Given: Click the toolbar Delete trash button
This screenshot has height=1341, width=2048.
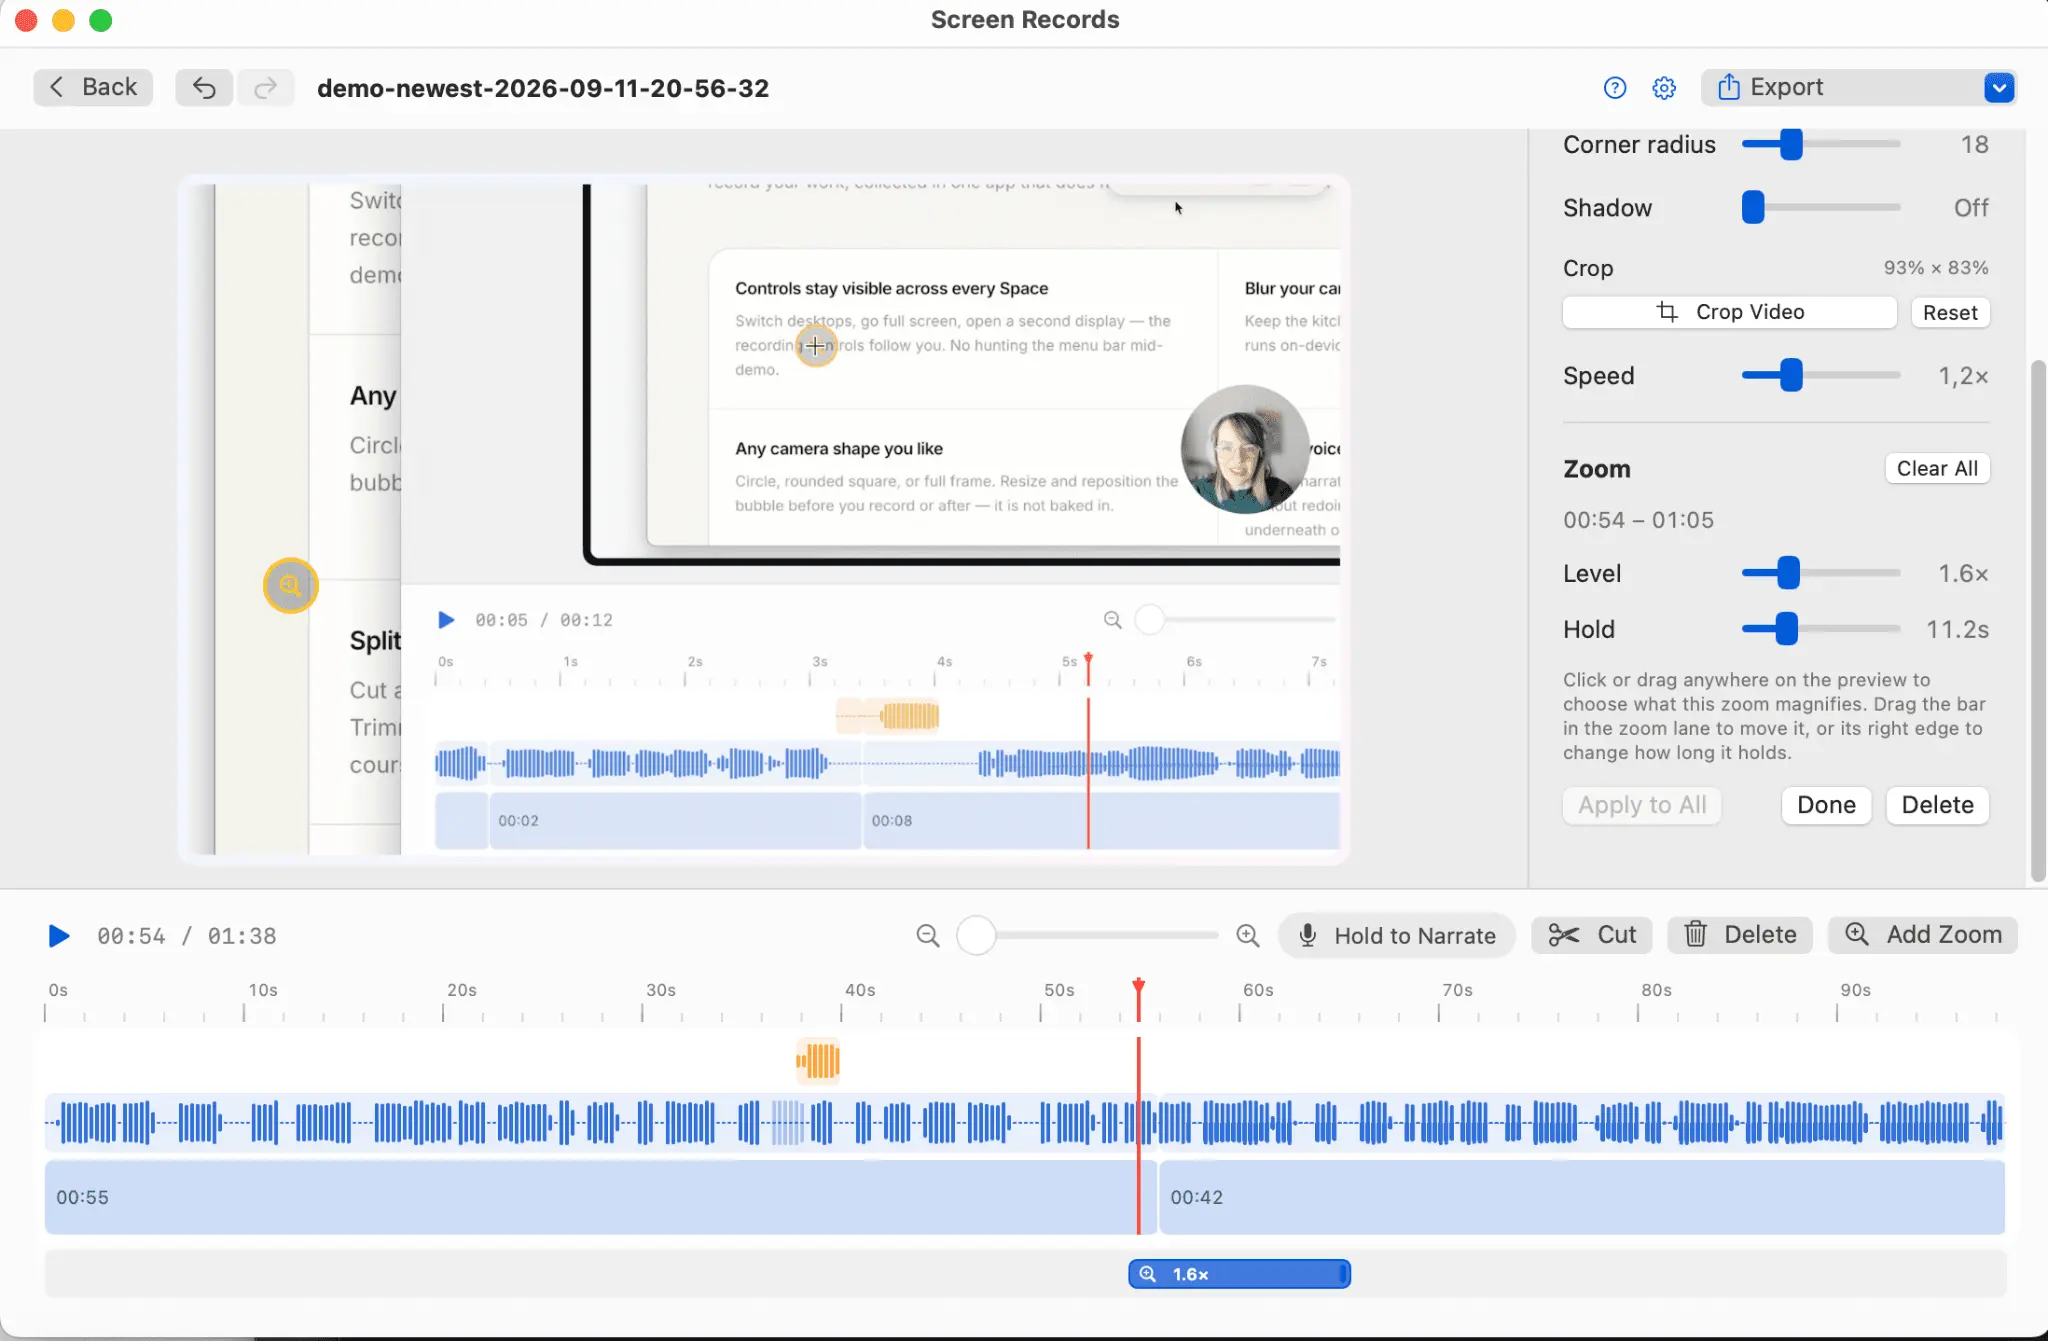Looking at the screenshot, I should pyautogui.click(x=1740, y=935).
